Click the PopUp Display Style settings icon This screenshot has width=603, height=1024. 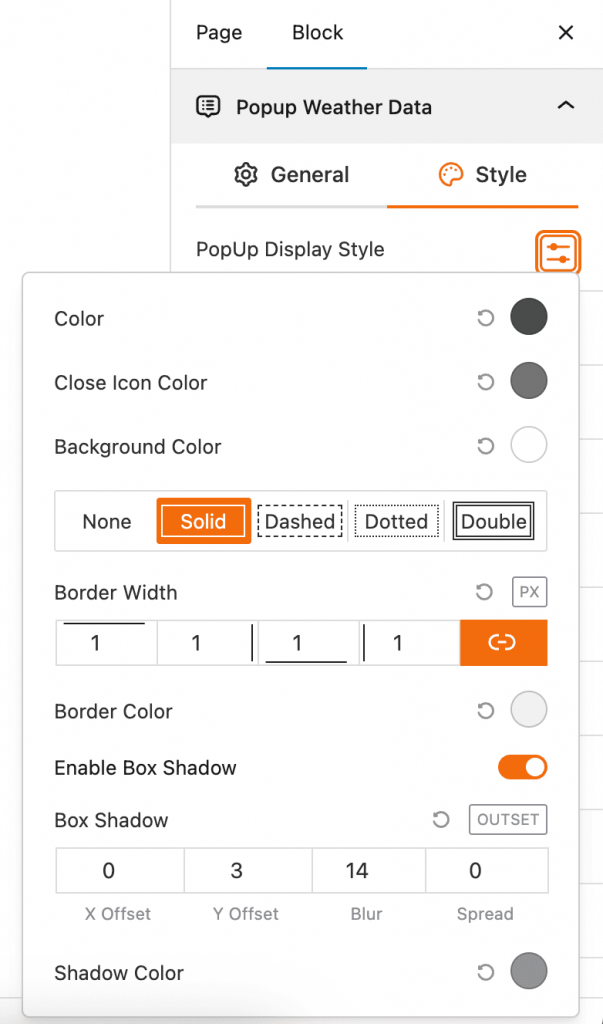[557, 251]
